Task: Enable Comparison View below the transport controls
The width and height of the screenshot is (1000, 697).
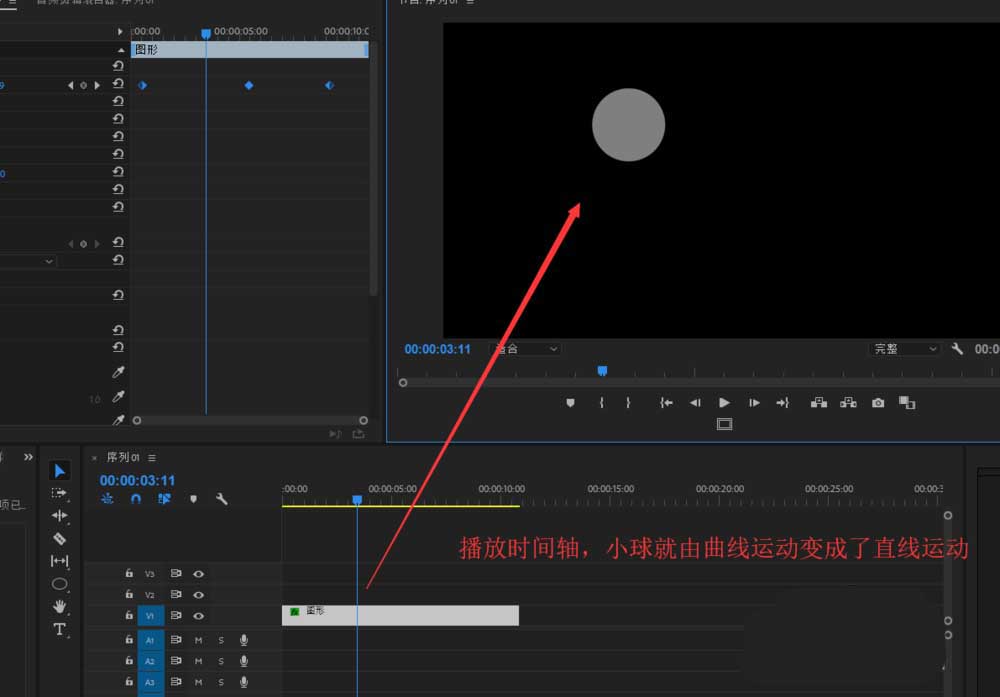Action: pyautogui.click(x=724, y=424)
